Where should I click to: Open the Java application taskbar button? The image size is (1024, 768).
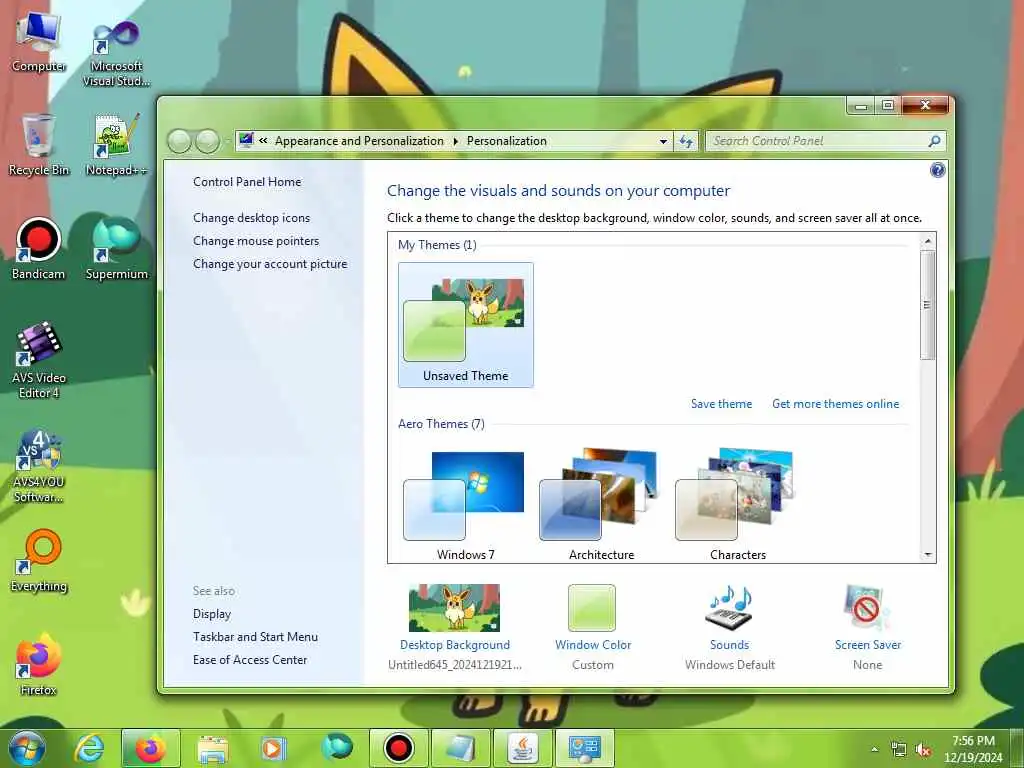pyautogui.click(x=522, y=748)
